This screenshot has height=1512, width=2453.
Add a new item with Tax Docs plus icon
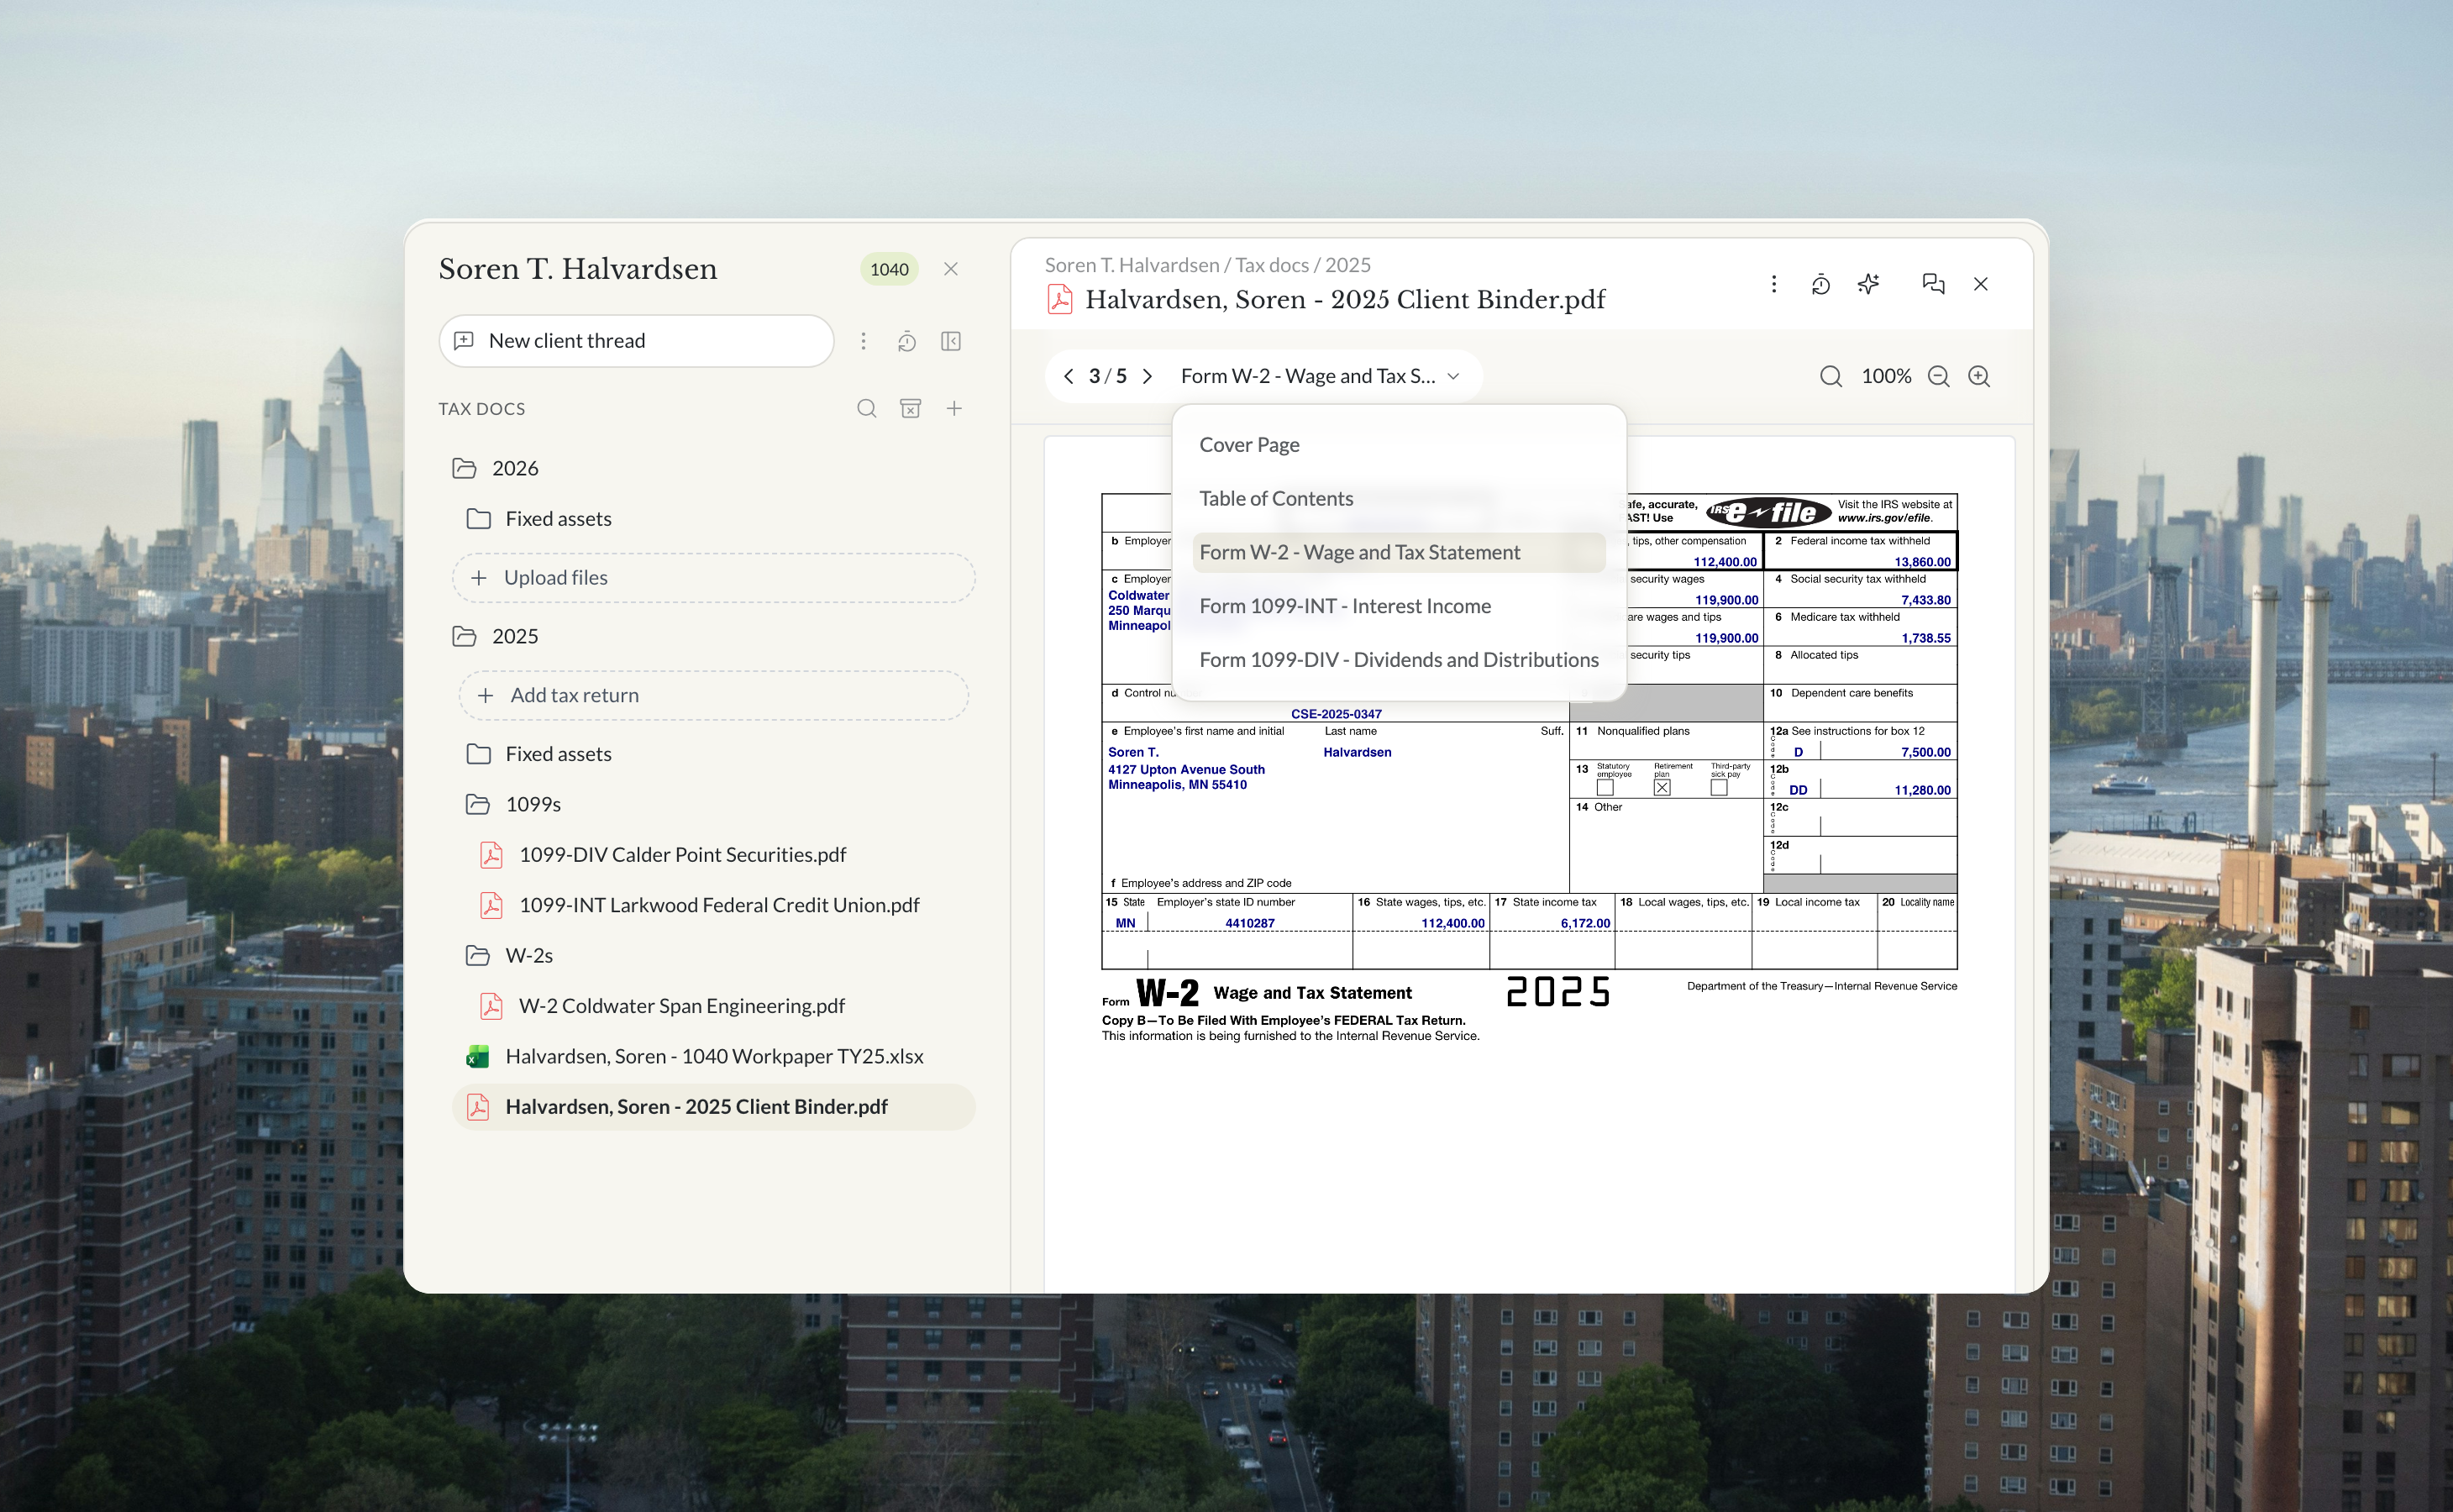pos(954,408)
